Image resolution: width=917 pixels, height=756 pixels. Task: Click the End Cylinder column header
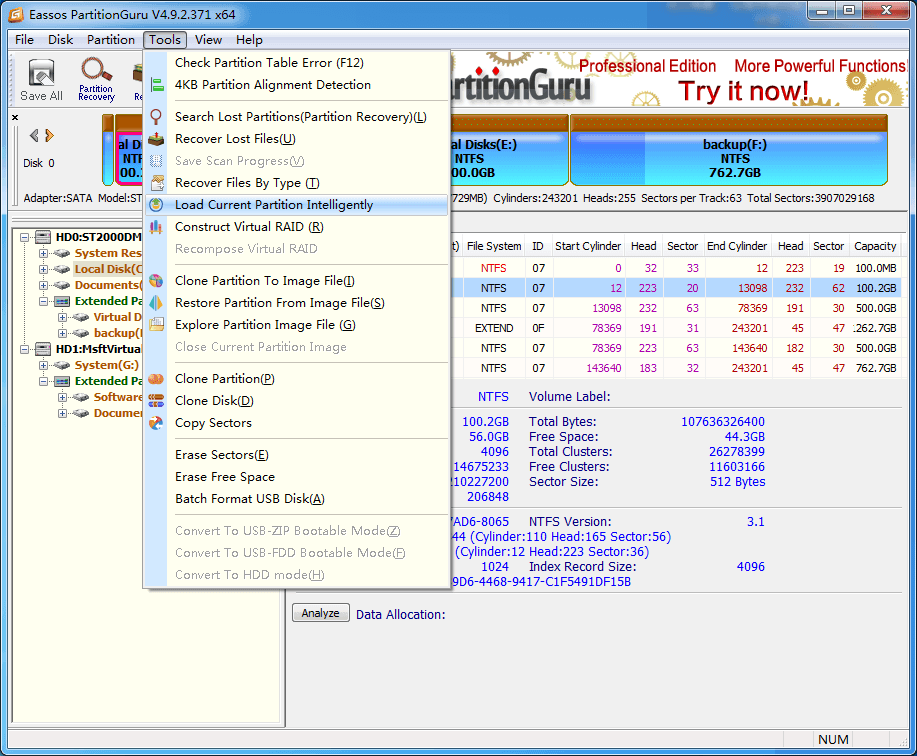click(x=737, y=246)
